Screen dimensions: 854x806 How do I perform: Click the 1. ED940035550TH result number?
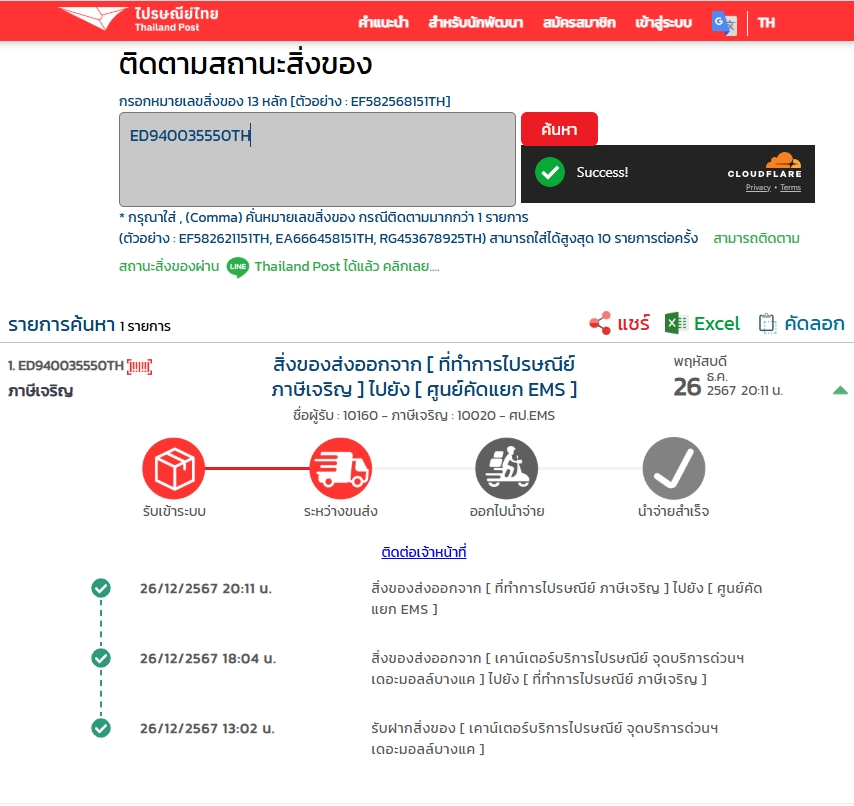coord(66,365)
